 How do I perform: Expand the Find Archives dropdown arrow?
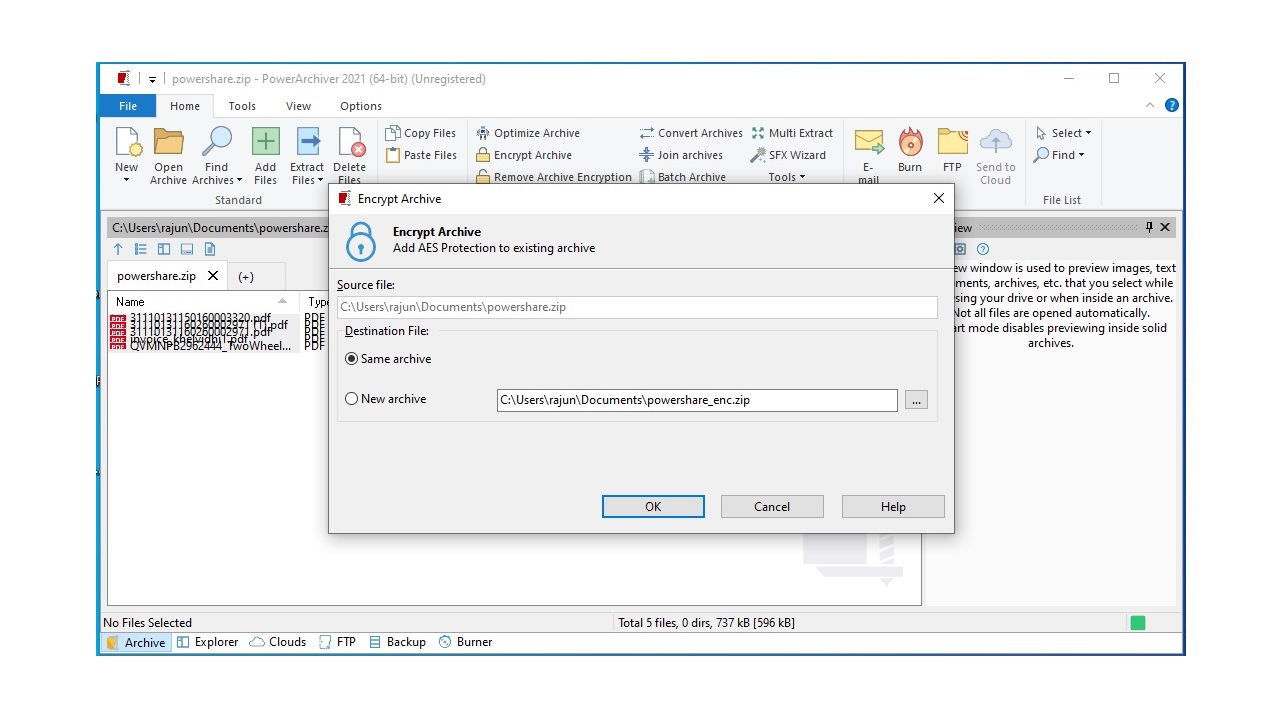[240, 181]
